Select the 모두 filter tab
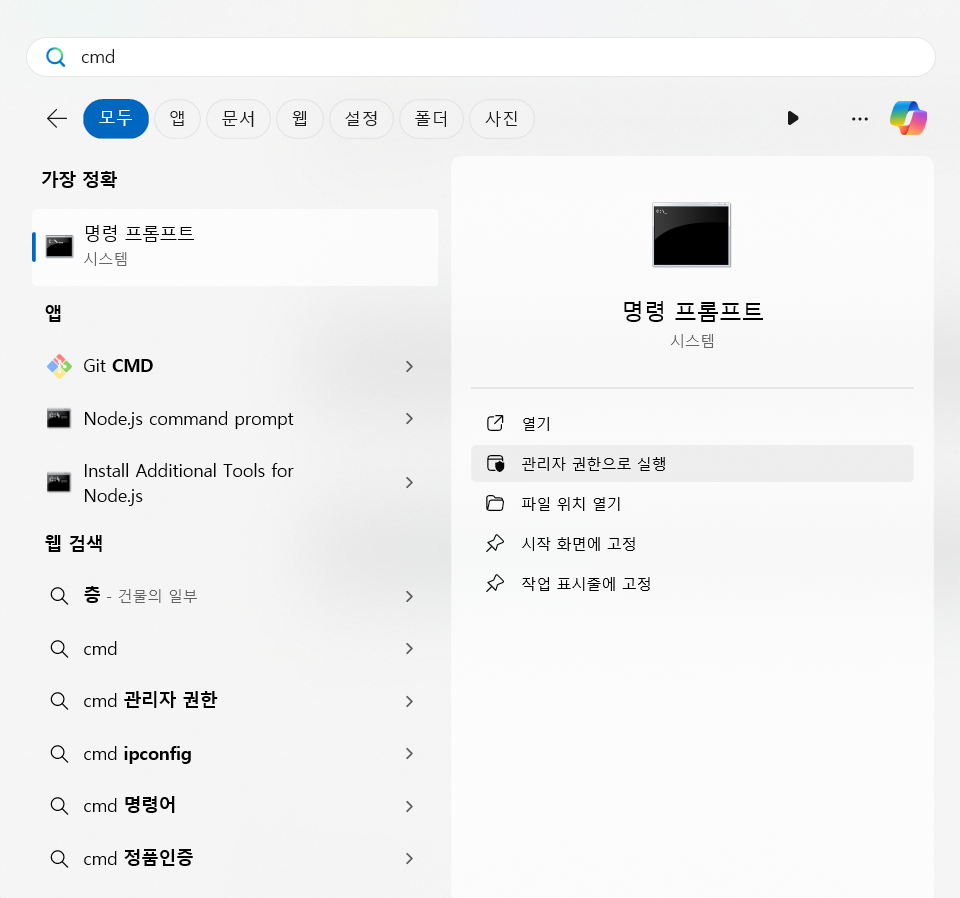960x898 pixels. tap(116, 118)
